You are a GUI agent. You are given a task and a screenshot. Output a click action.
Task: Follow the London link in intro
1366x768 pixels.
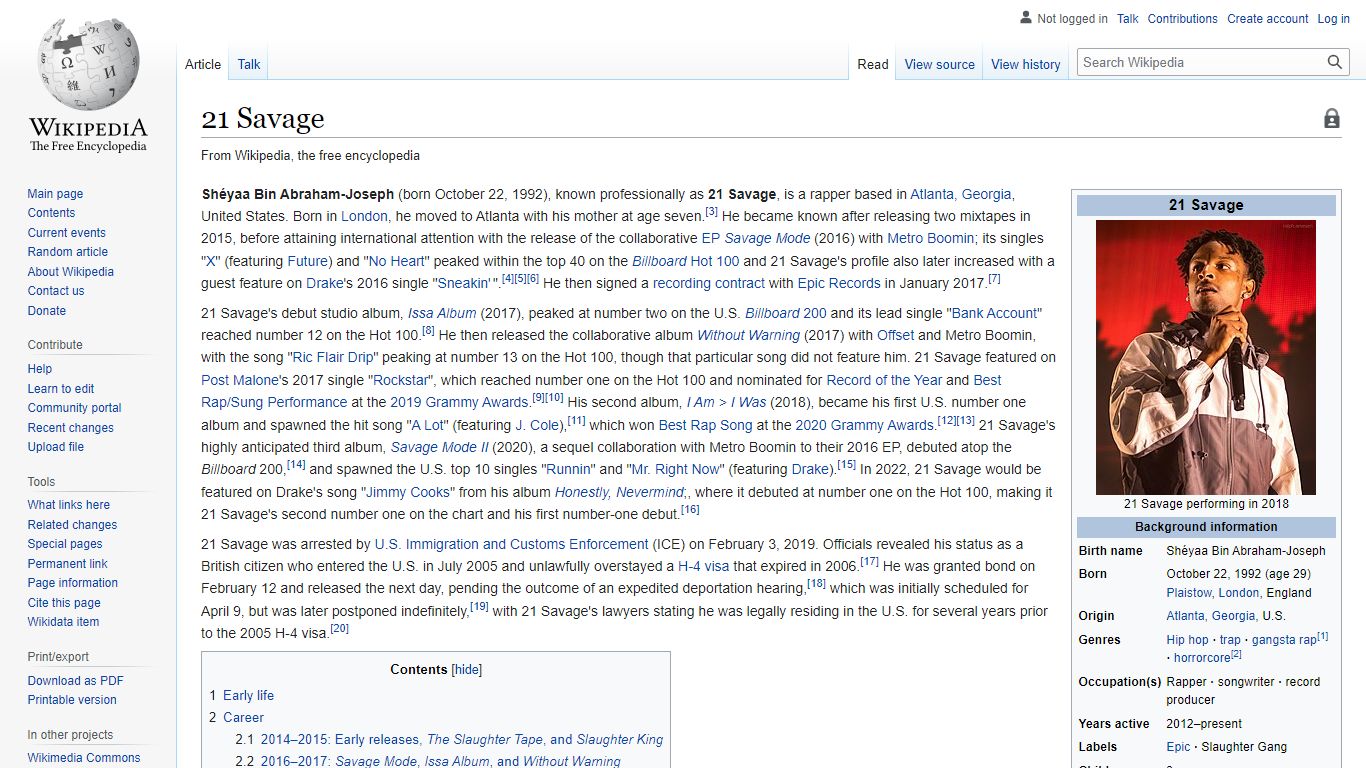point(364,216)
